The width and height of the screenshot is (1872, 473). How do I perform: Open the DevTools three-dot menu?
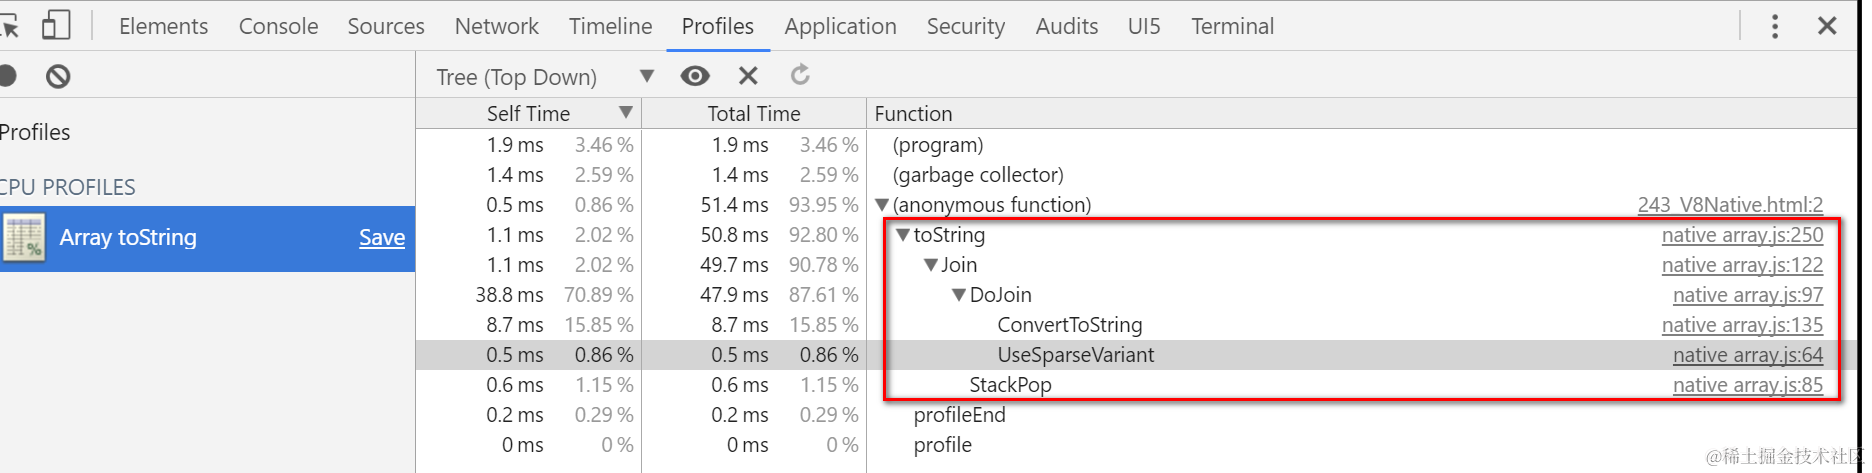click(1775, 26)
